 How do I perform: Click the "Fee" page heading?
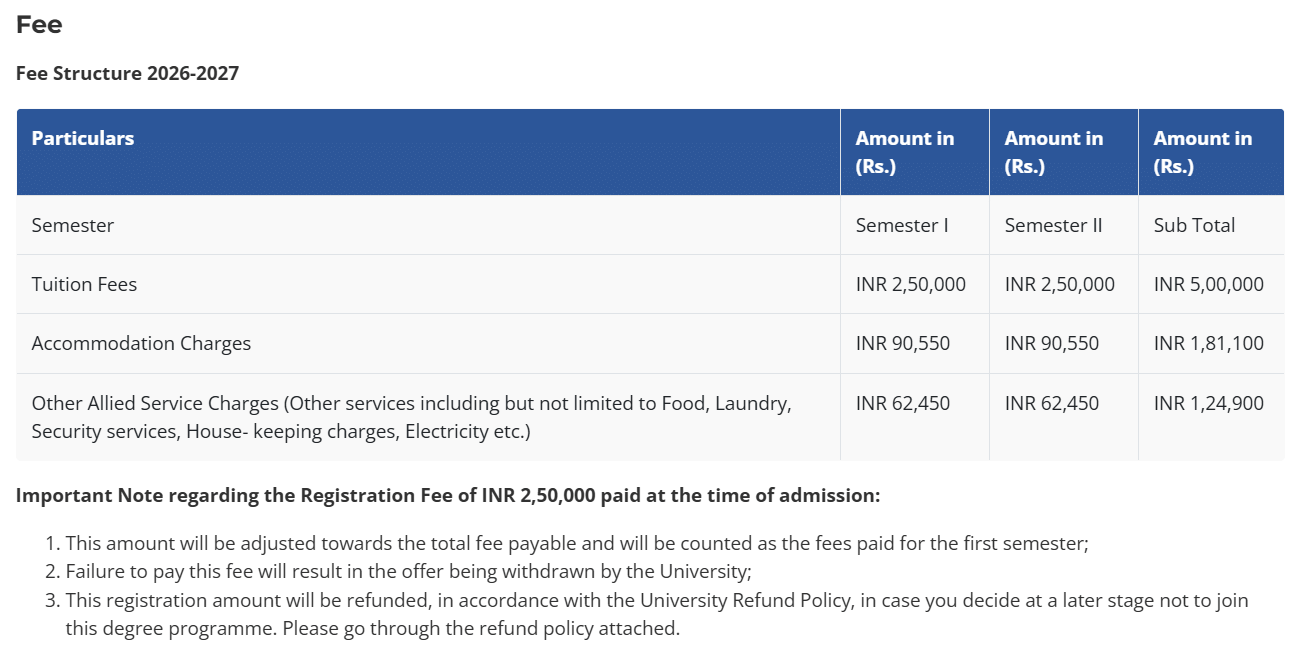tap(39, 25)
